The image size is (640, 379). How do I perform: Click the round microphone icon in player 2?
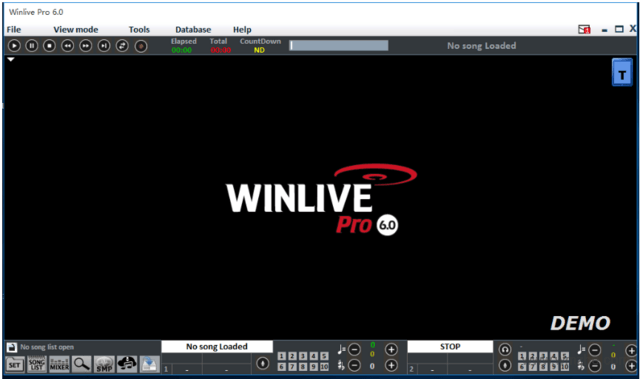coord(505,365)
